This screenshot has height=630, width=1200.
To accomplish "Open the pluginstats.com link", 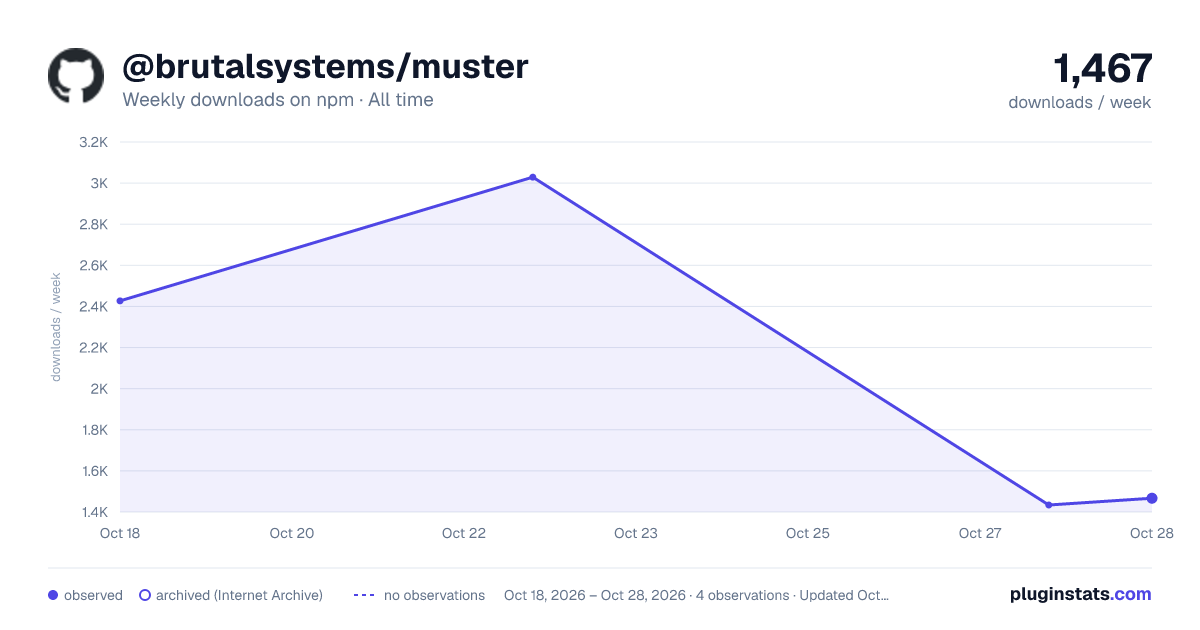I will pos(1081,594).
